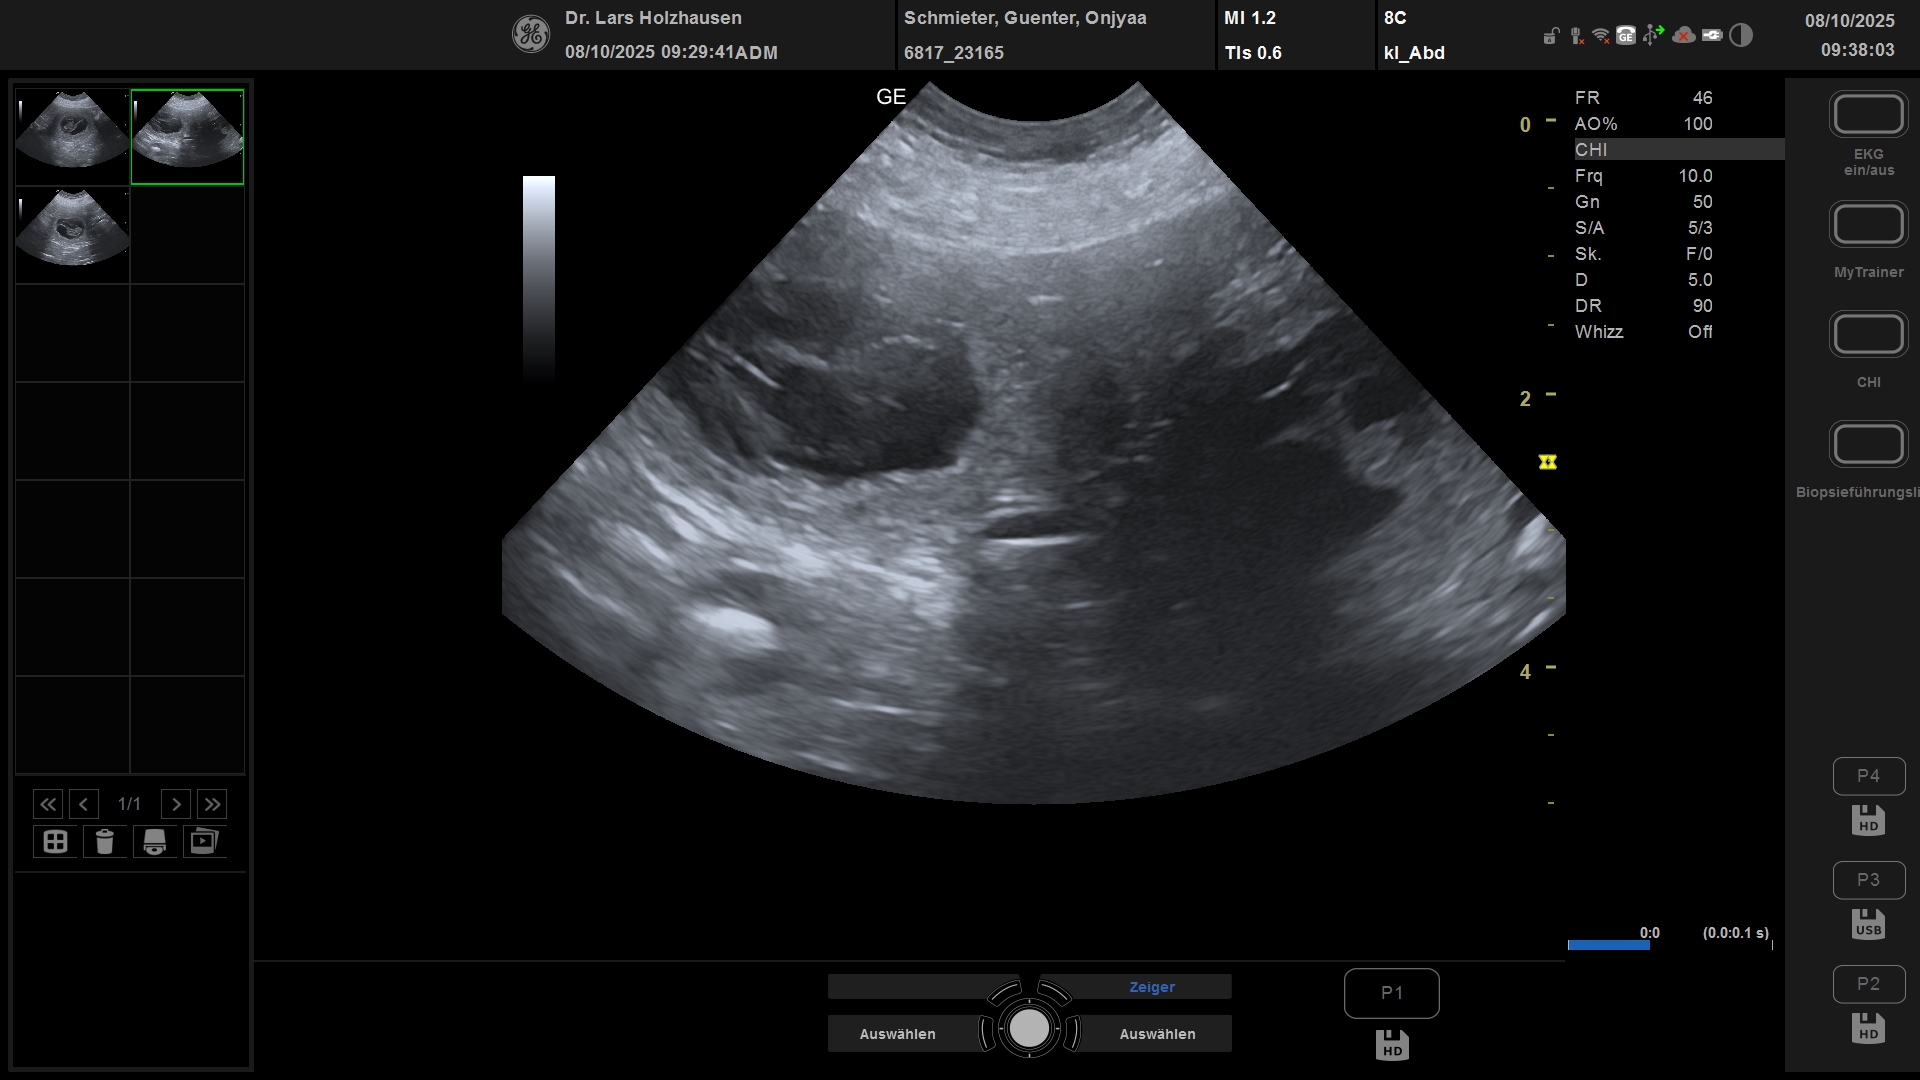This screenshot has height=1080, width=1920.
Task: Open the thumbnail grid layout icon
Action: (55, 842)
